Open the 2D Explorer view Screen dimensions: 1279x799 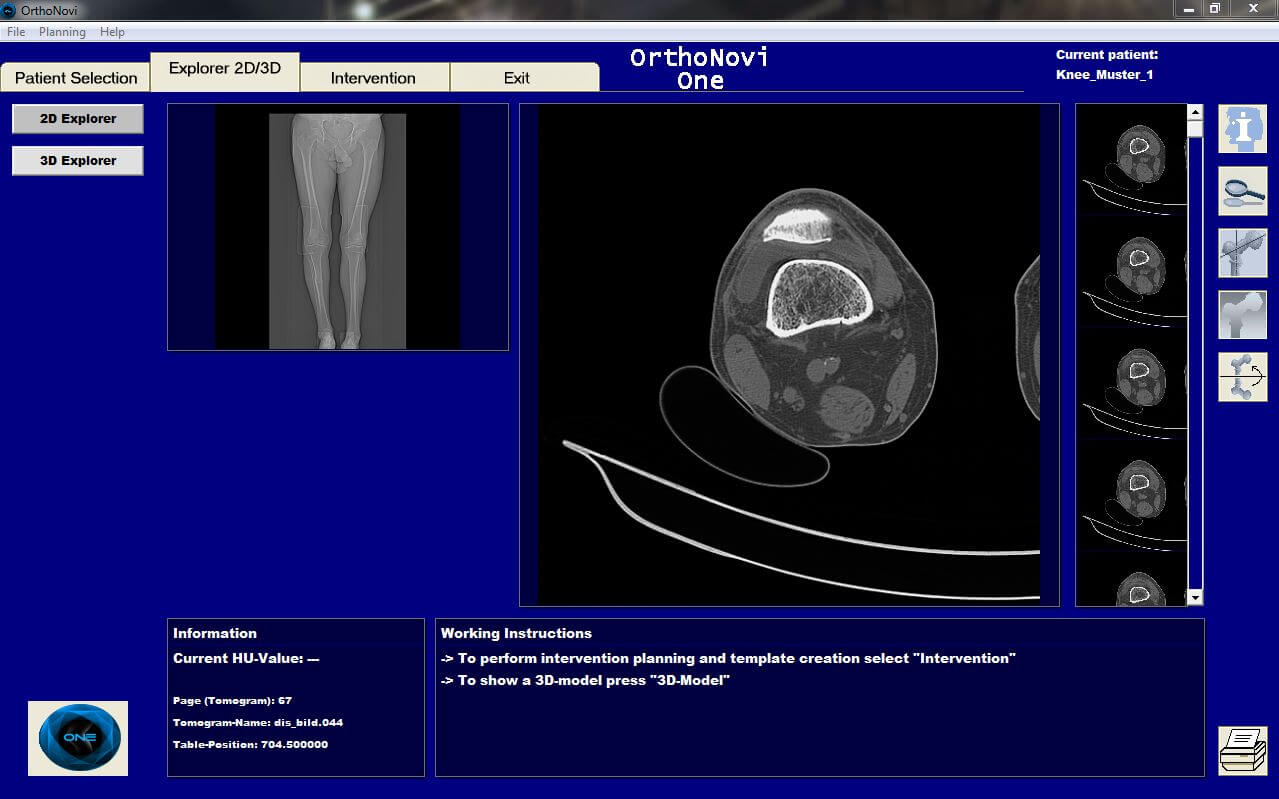pos(78,119)
